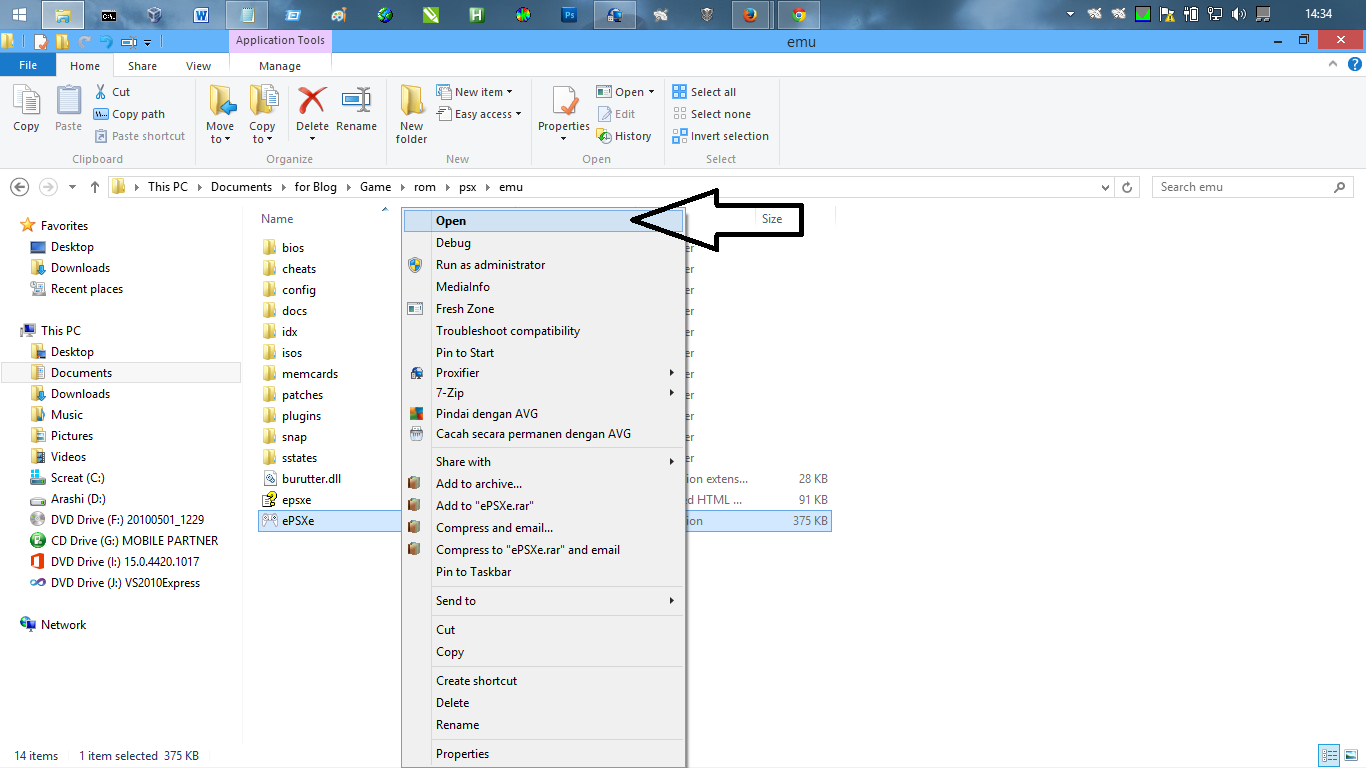Click Invert selection in ribbon
The width and height of the screenshot is (1366, 768).
point(721,136)
